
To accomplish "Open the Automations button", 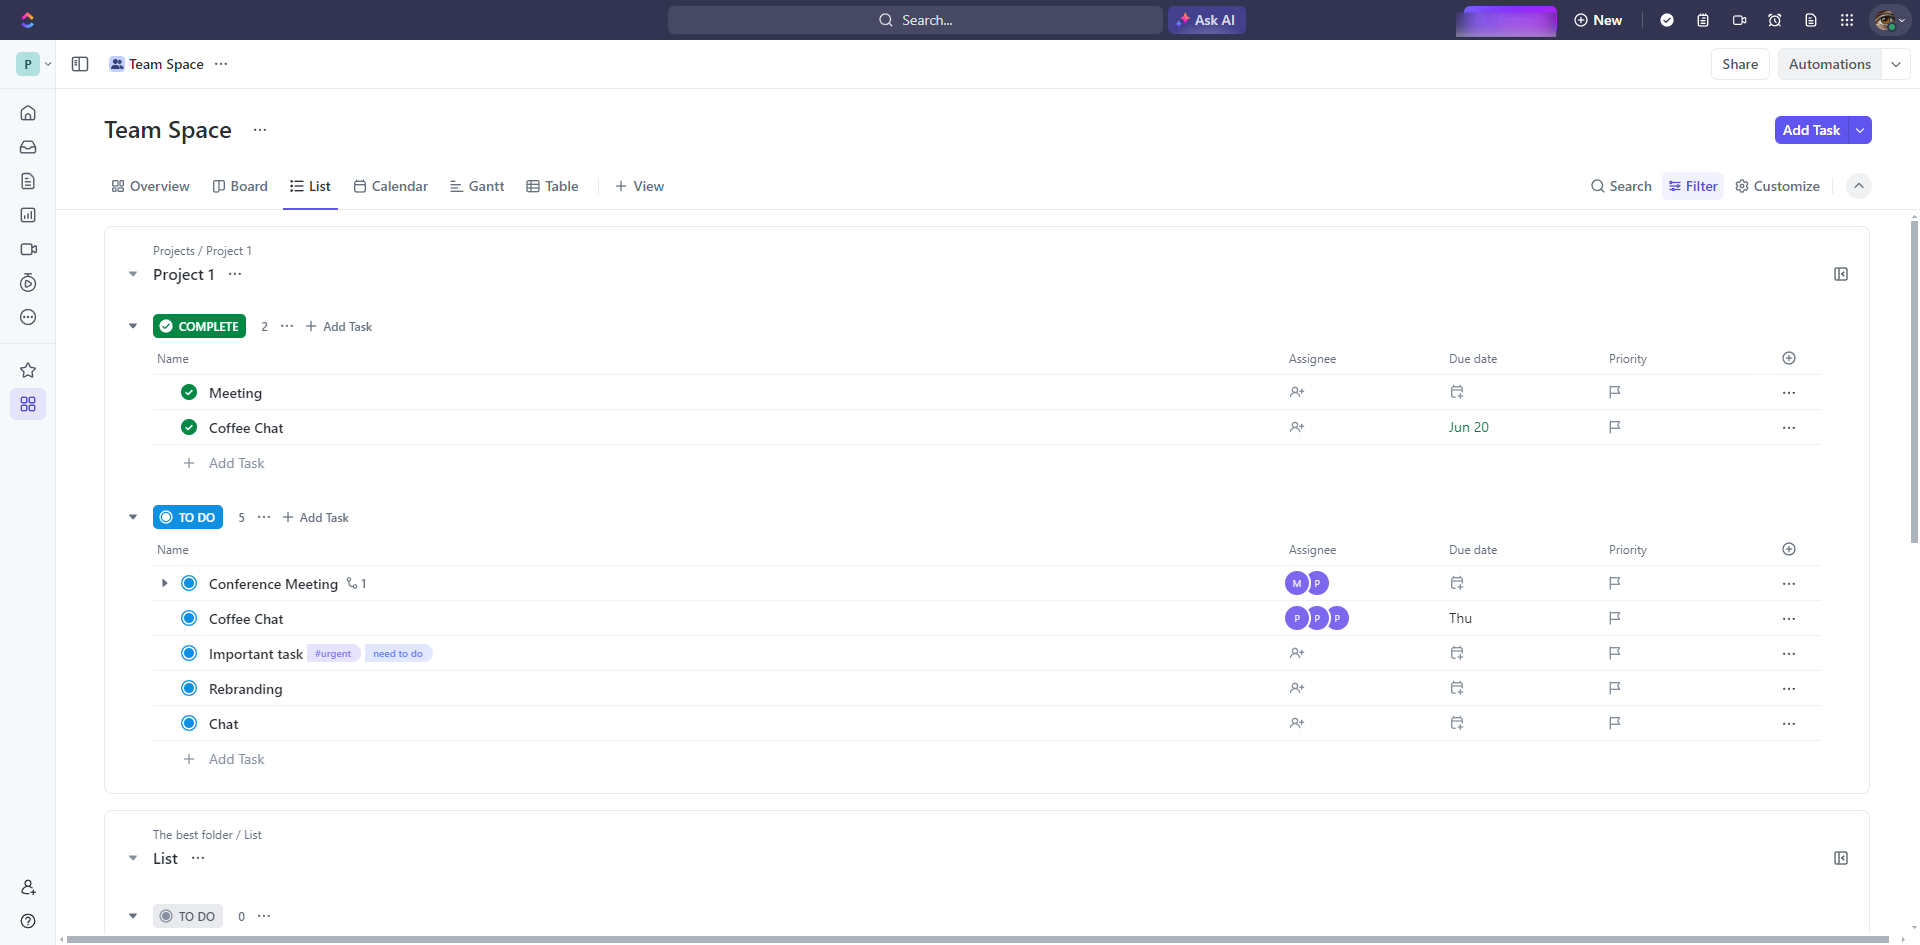I will 1829,64.
